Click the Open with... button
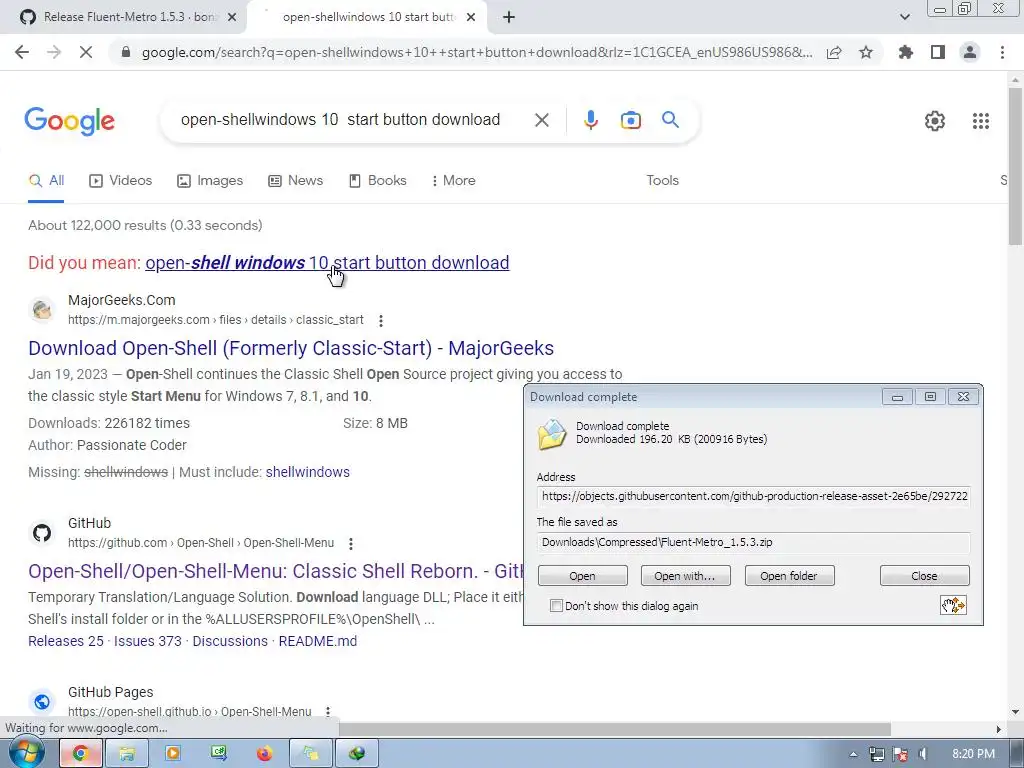Viewport: 1024px width, 768px height. coord(685,576)
